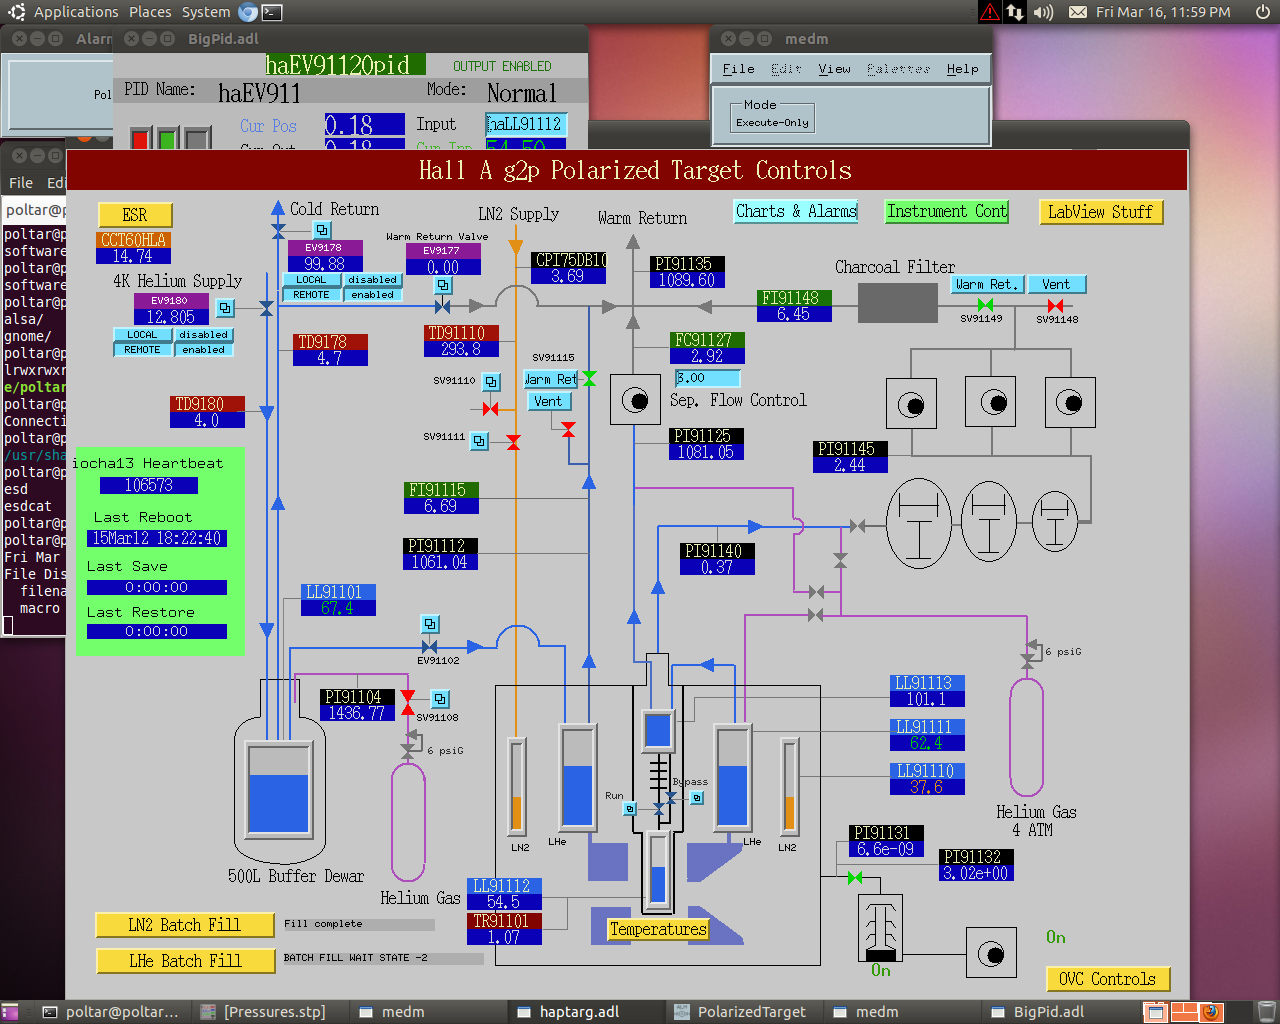Set EV9180 control to REMOTE
This screenshot has height=1024, width=1280.
pyautogui.click(x=142, y=350)
